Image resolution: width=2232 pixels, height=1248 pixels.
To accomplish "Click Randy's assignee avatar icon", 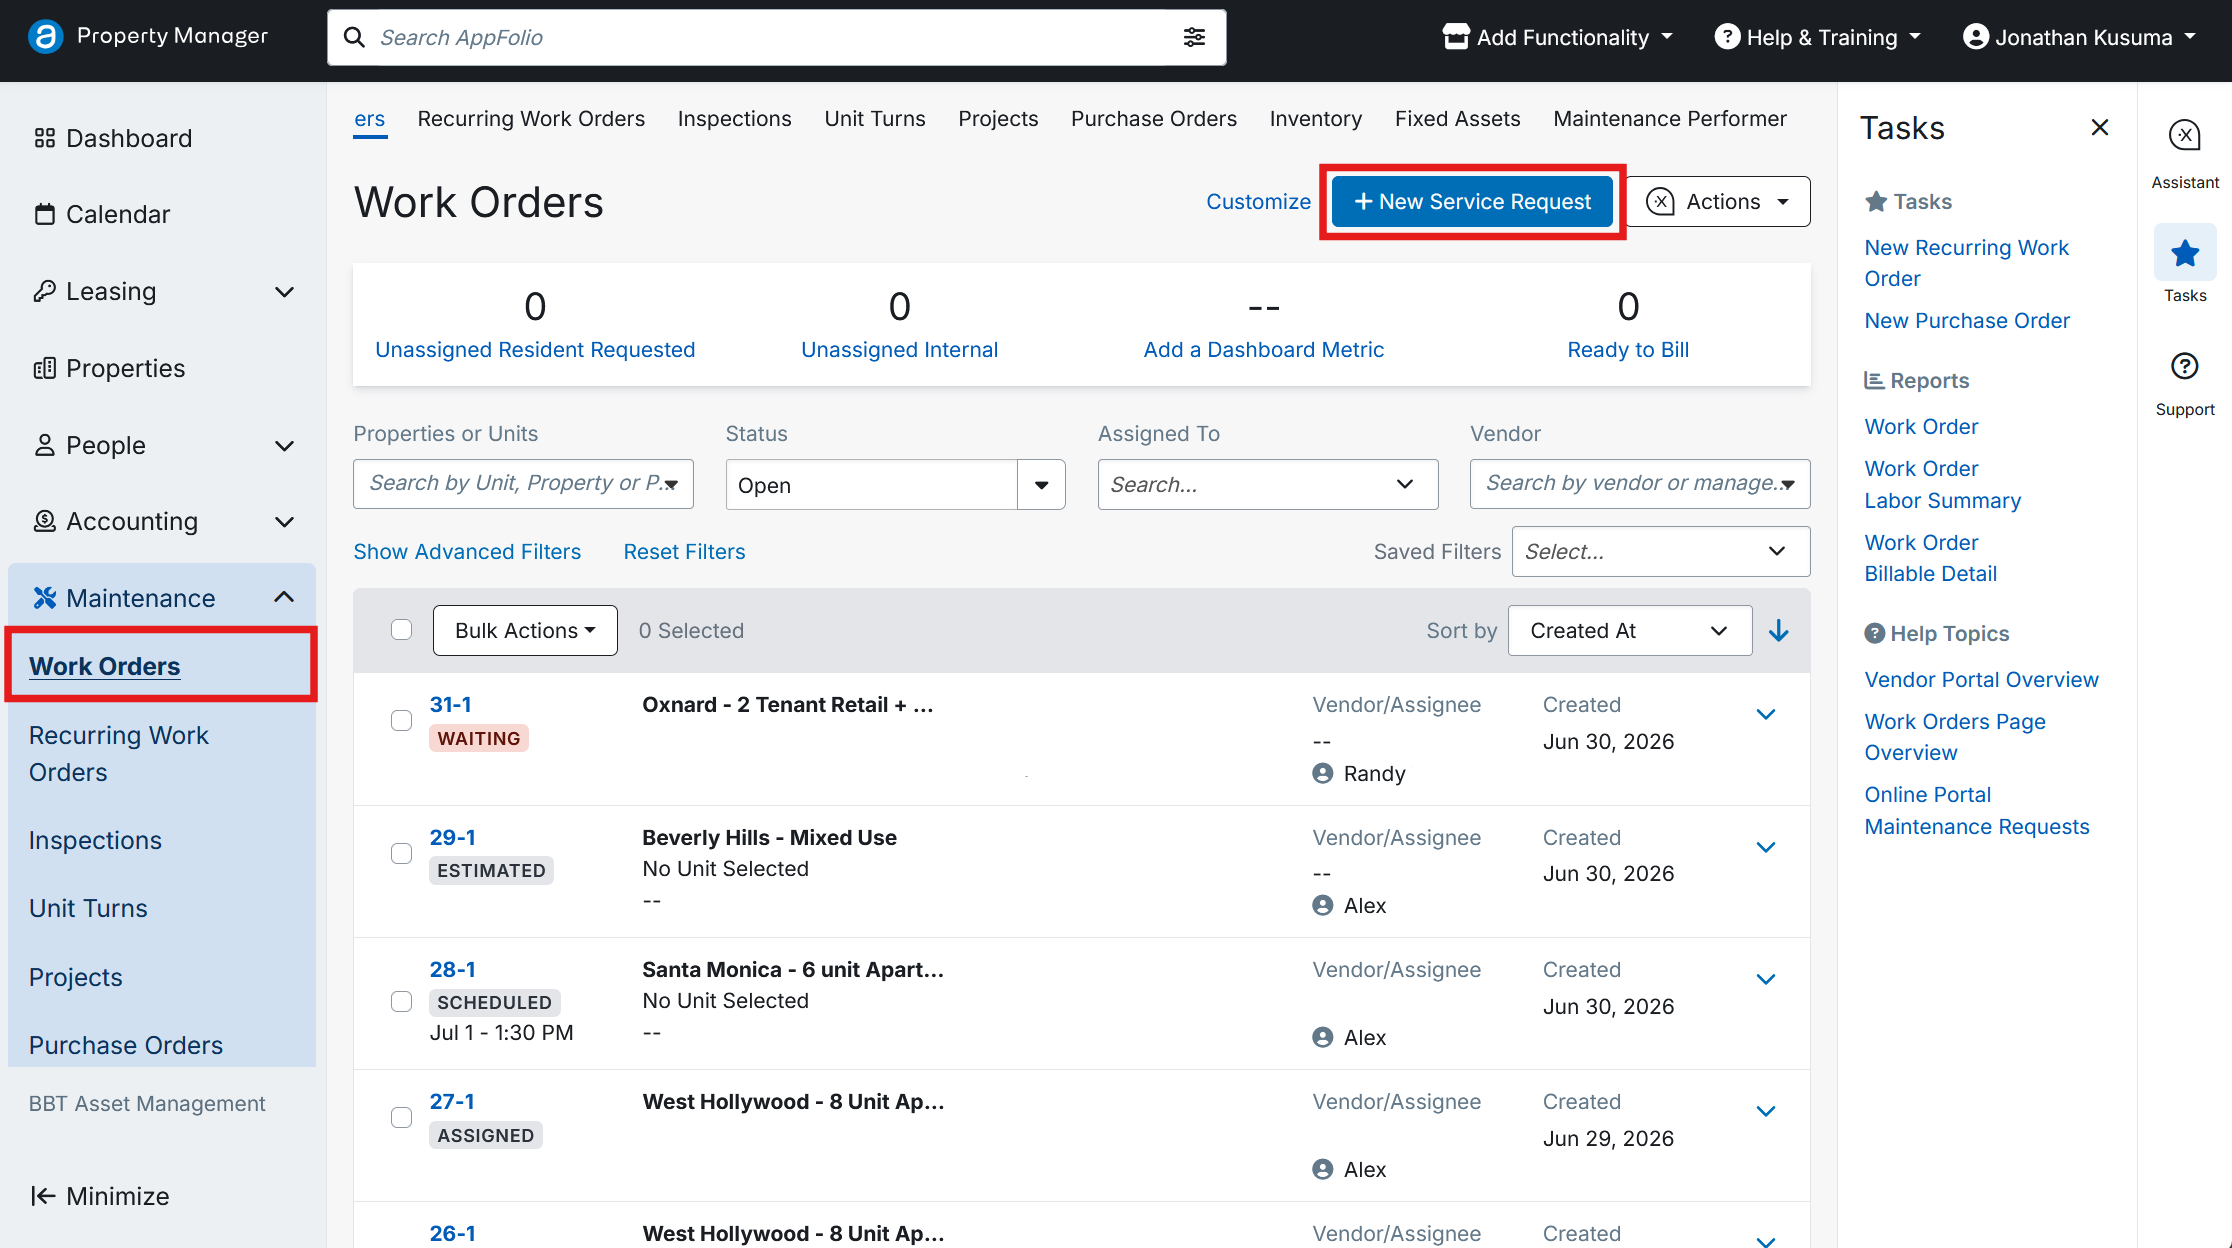I will 1322,773.
